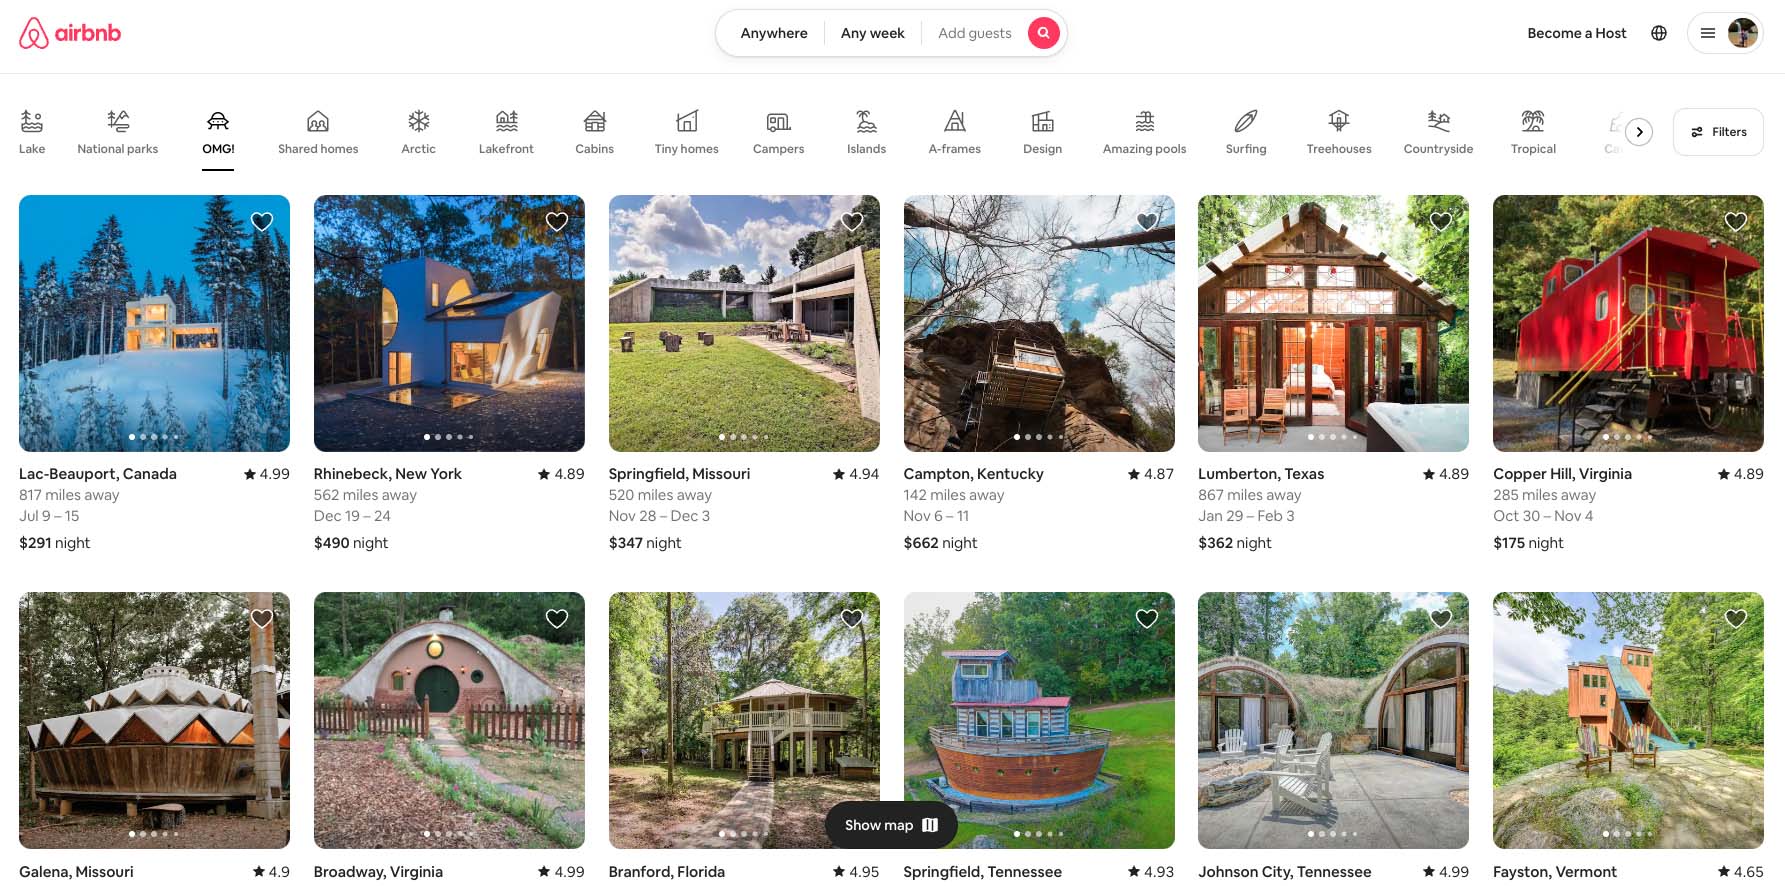
Task: Show more categories with the right arrow
Action: pos(1639,132)
